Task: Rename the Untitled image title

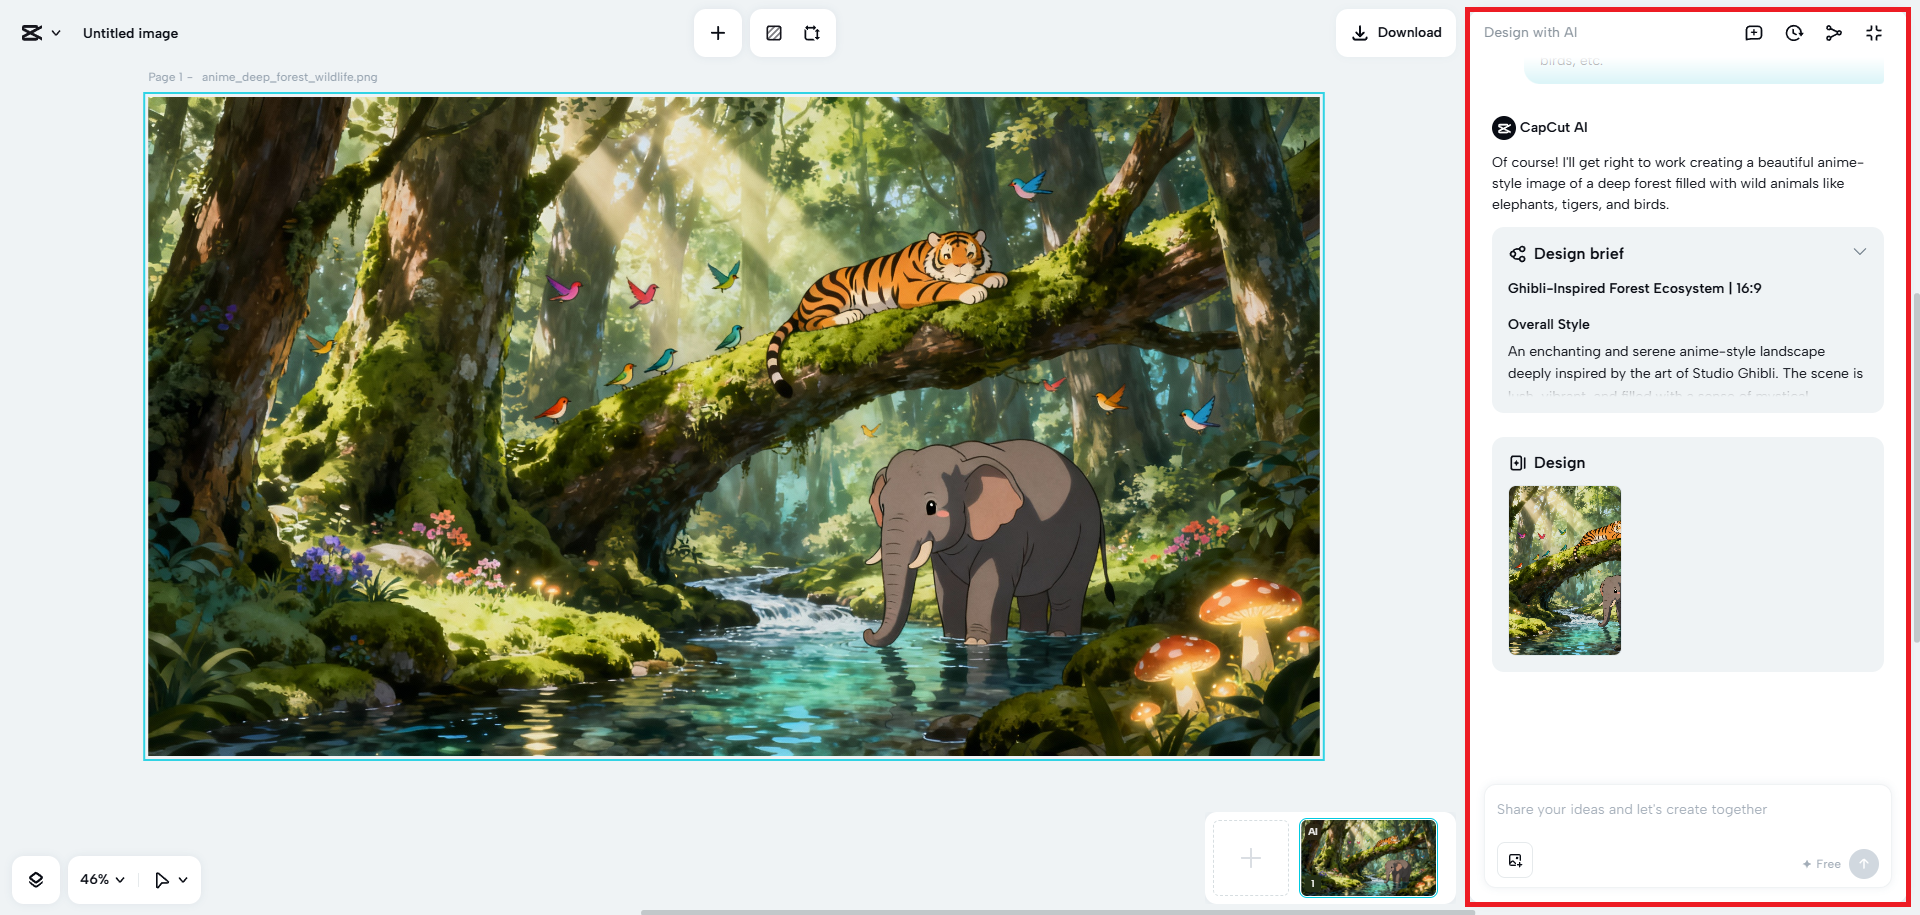Action: pos(130,33)
